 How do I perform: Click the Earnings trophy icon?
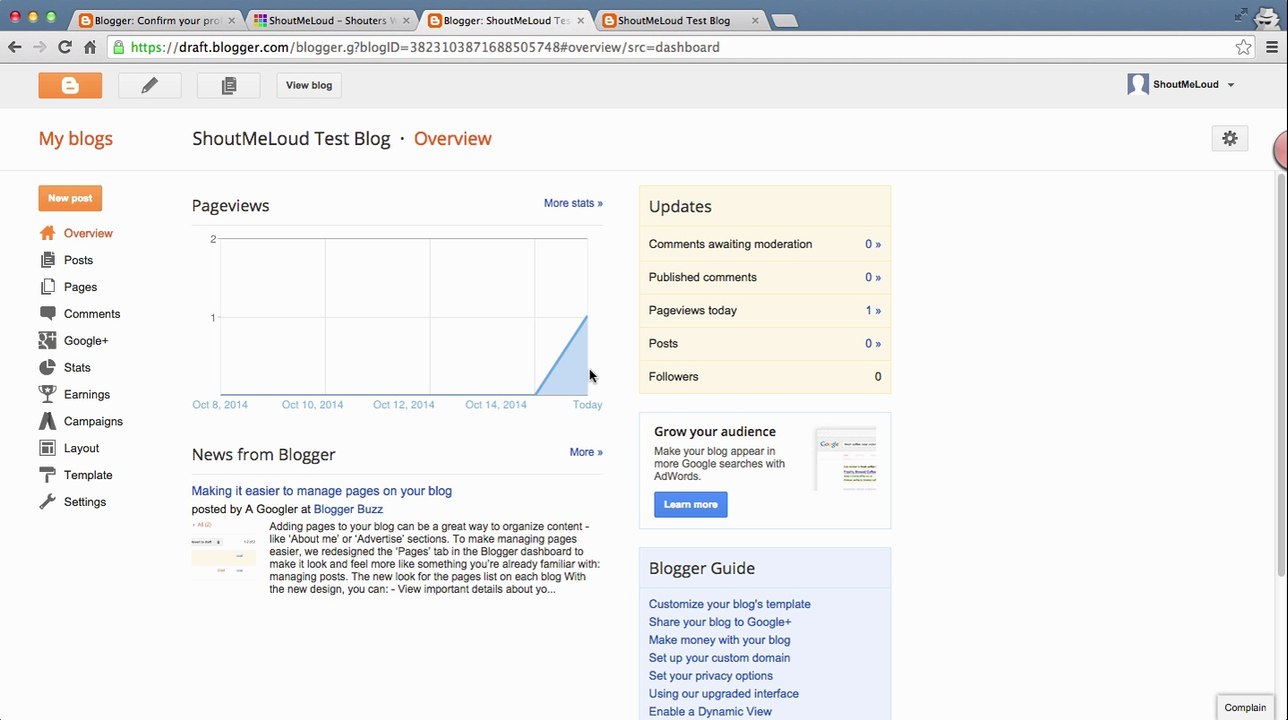point(47,395)
